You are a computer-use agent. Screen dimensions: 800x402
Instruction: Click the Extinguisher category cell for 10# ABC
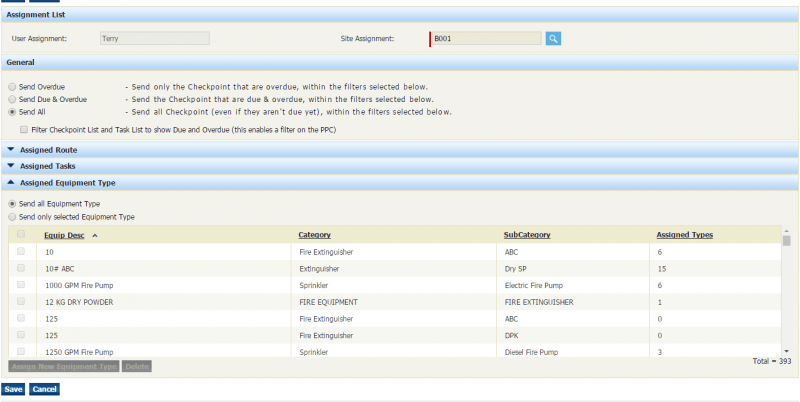[319, 268]
